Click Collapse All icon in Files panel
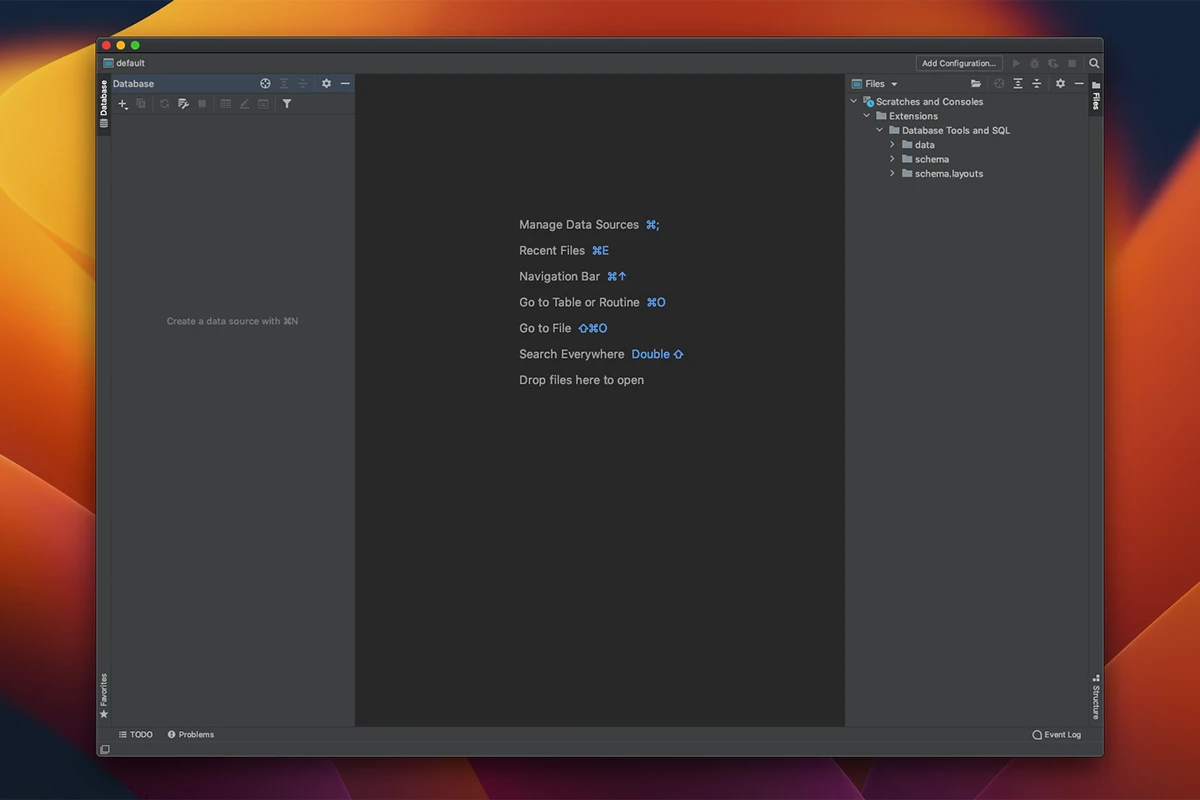The height and width of the screenshot is (800, 1200). (1037, 84)
